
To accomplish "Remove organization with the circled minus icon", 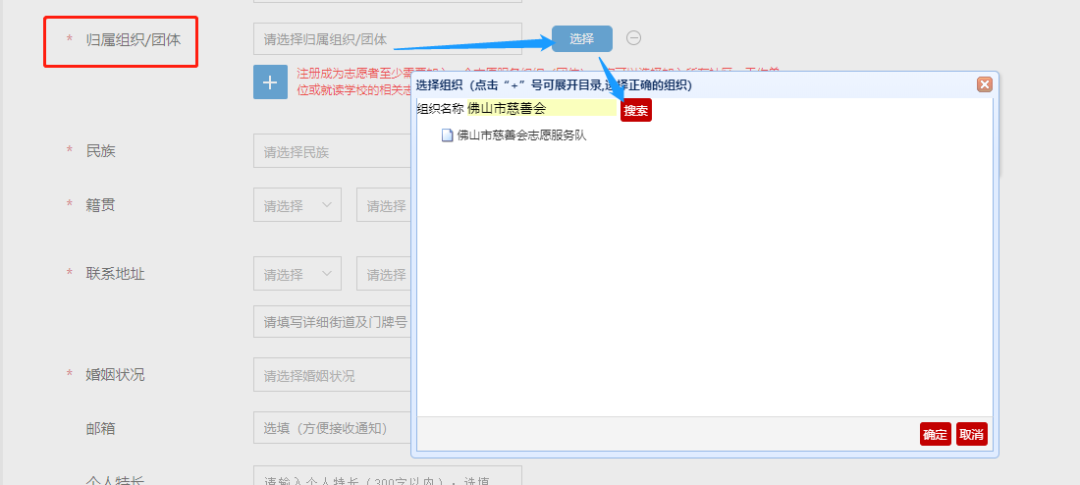I will pos(634,38).
